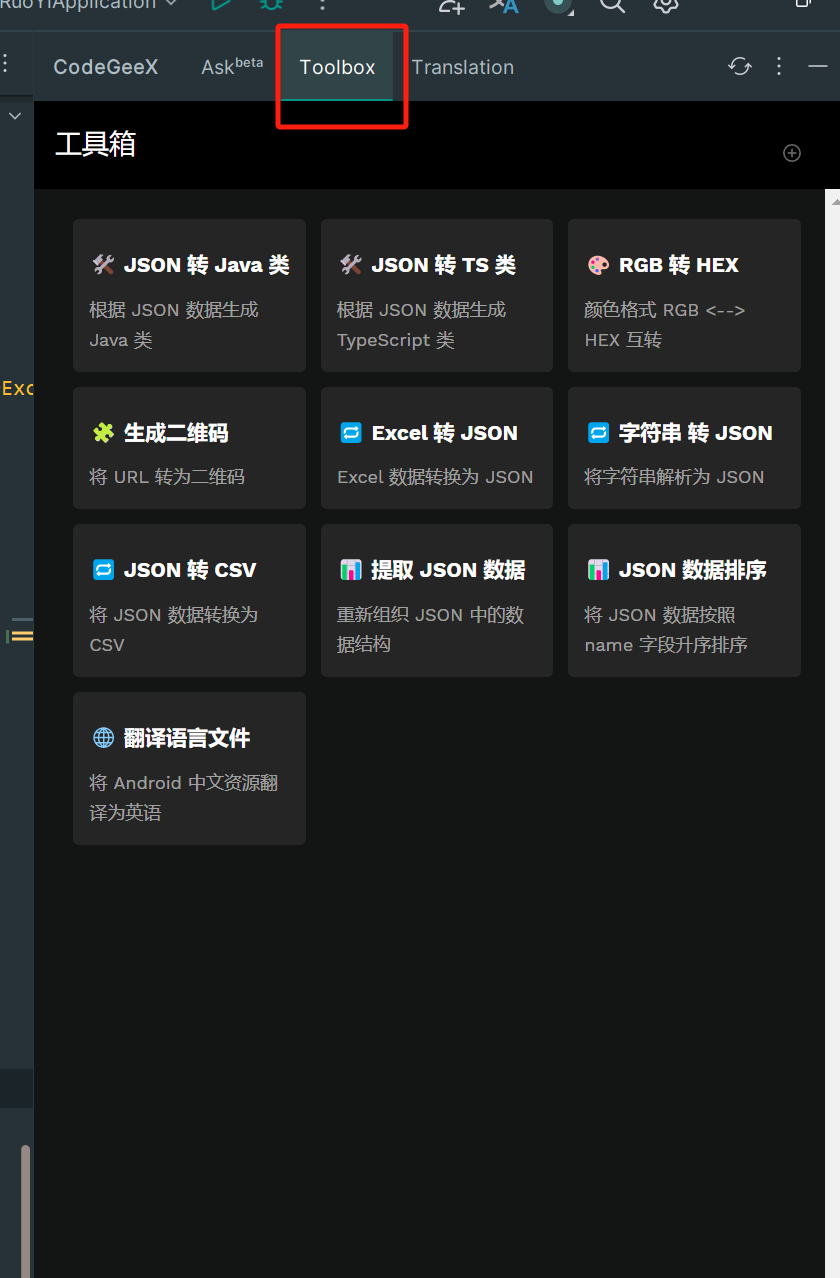The height and width of the screenshot is (1278, 840).
Task: Click the round green avatar icon in the top toolbar
Action: (x=558, y=5)
